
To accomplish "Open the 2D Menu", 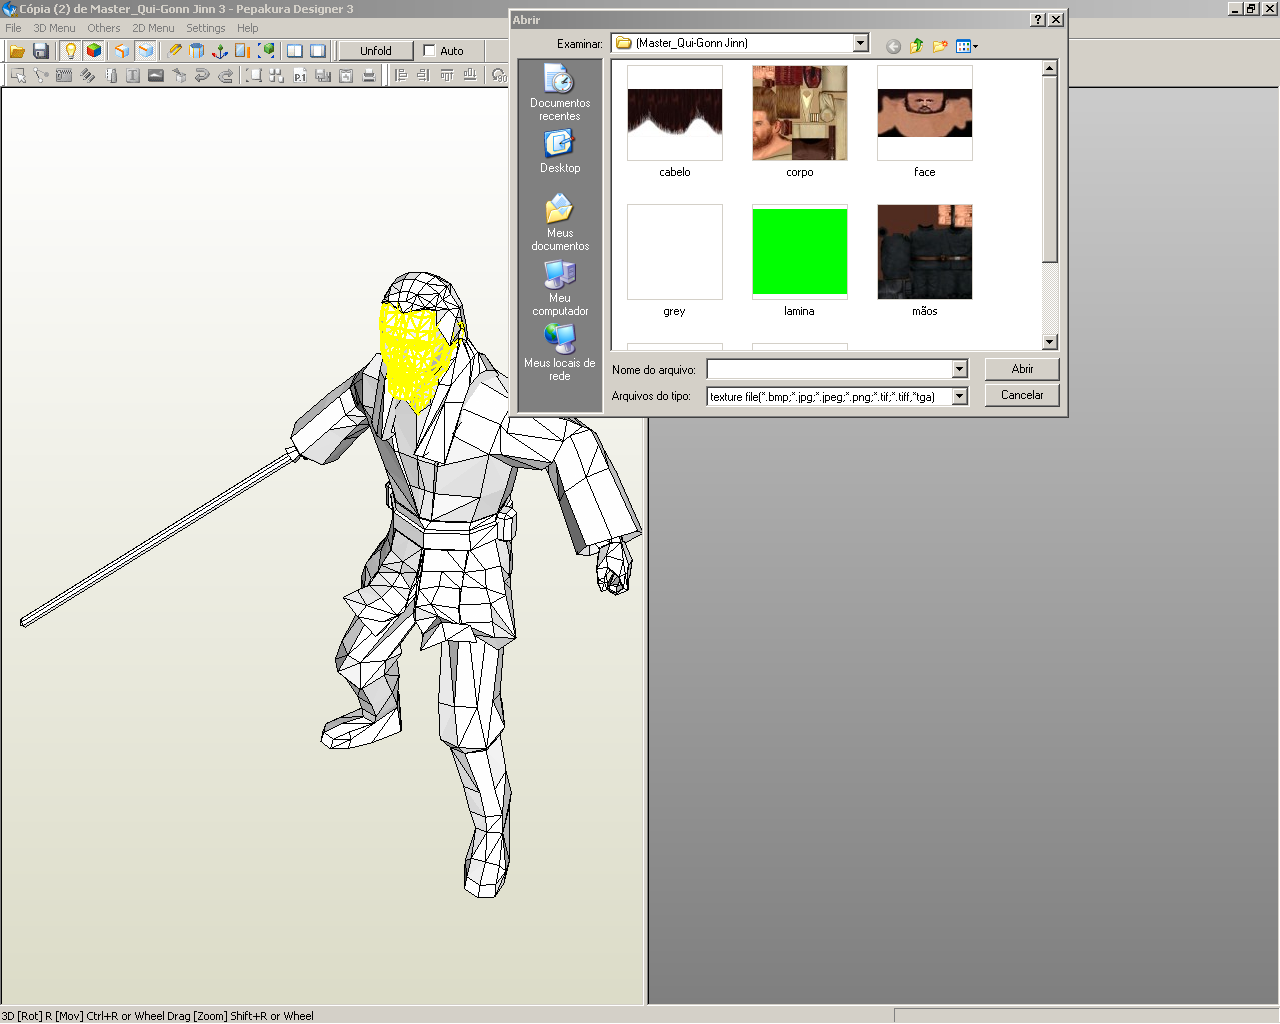I will pyautogui.click(x=152, y=28).
